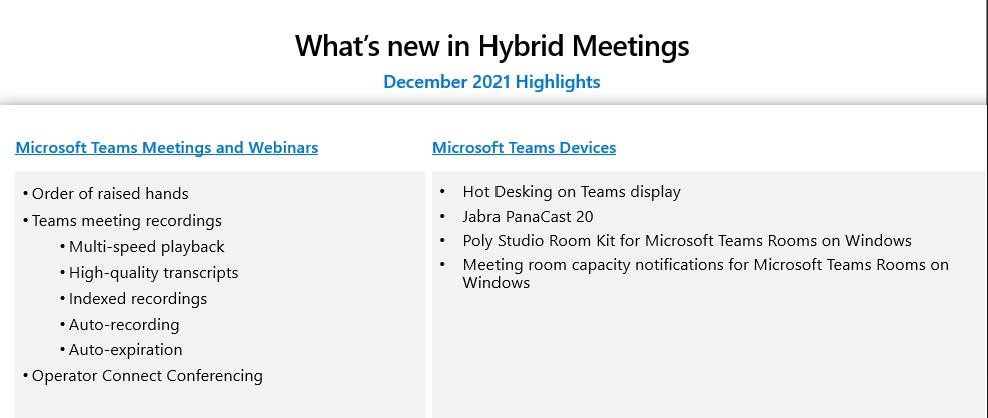
Task: Select the "High-quality transcripts" sub-bullet
Action: (x=153, y=273)
